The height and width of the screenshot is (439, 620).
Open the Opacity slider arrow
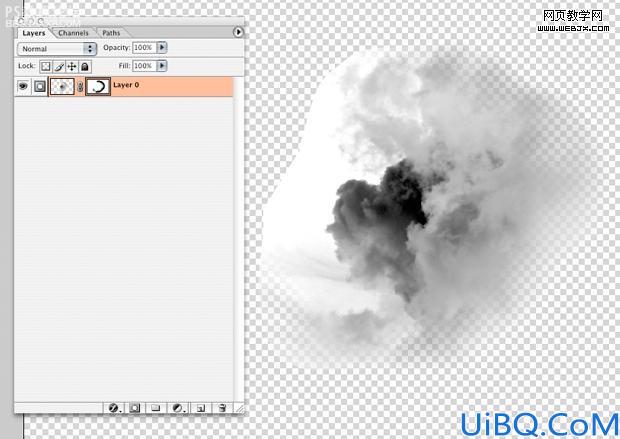tap(162, 47)
